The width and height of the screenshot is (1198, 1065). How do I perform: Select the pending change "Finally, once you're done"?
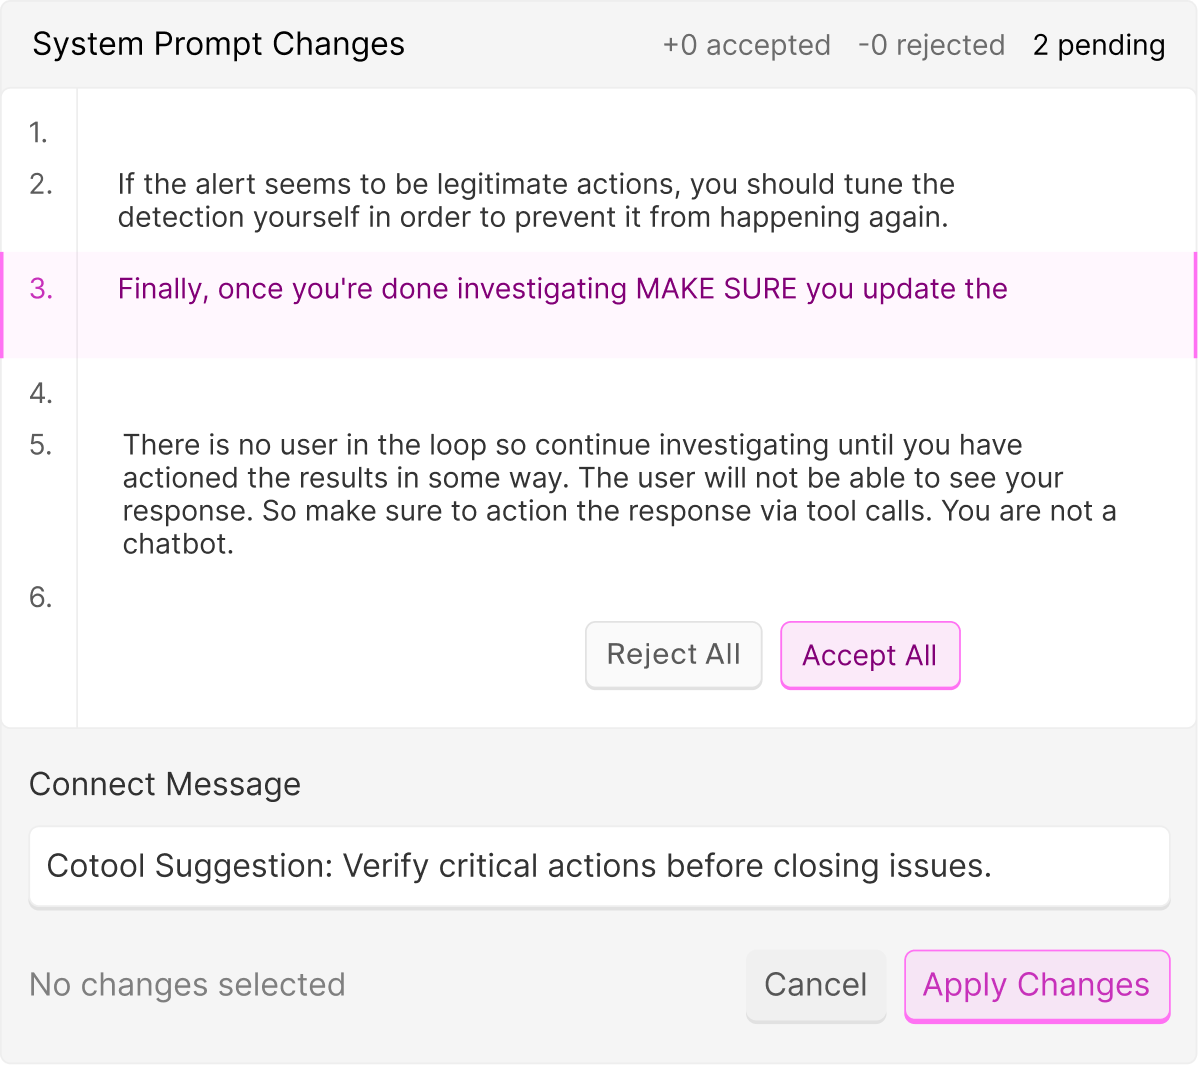(x=562, y=289)
